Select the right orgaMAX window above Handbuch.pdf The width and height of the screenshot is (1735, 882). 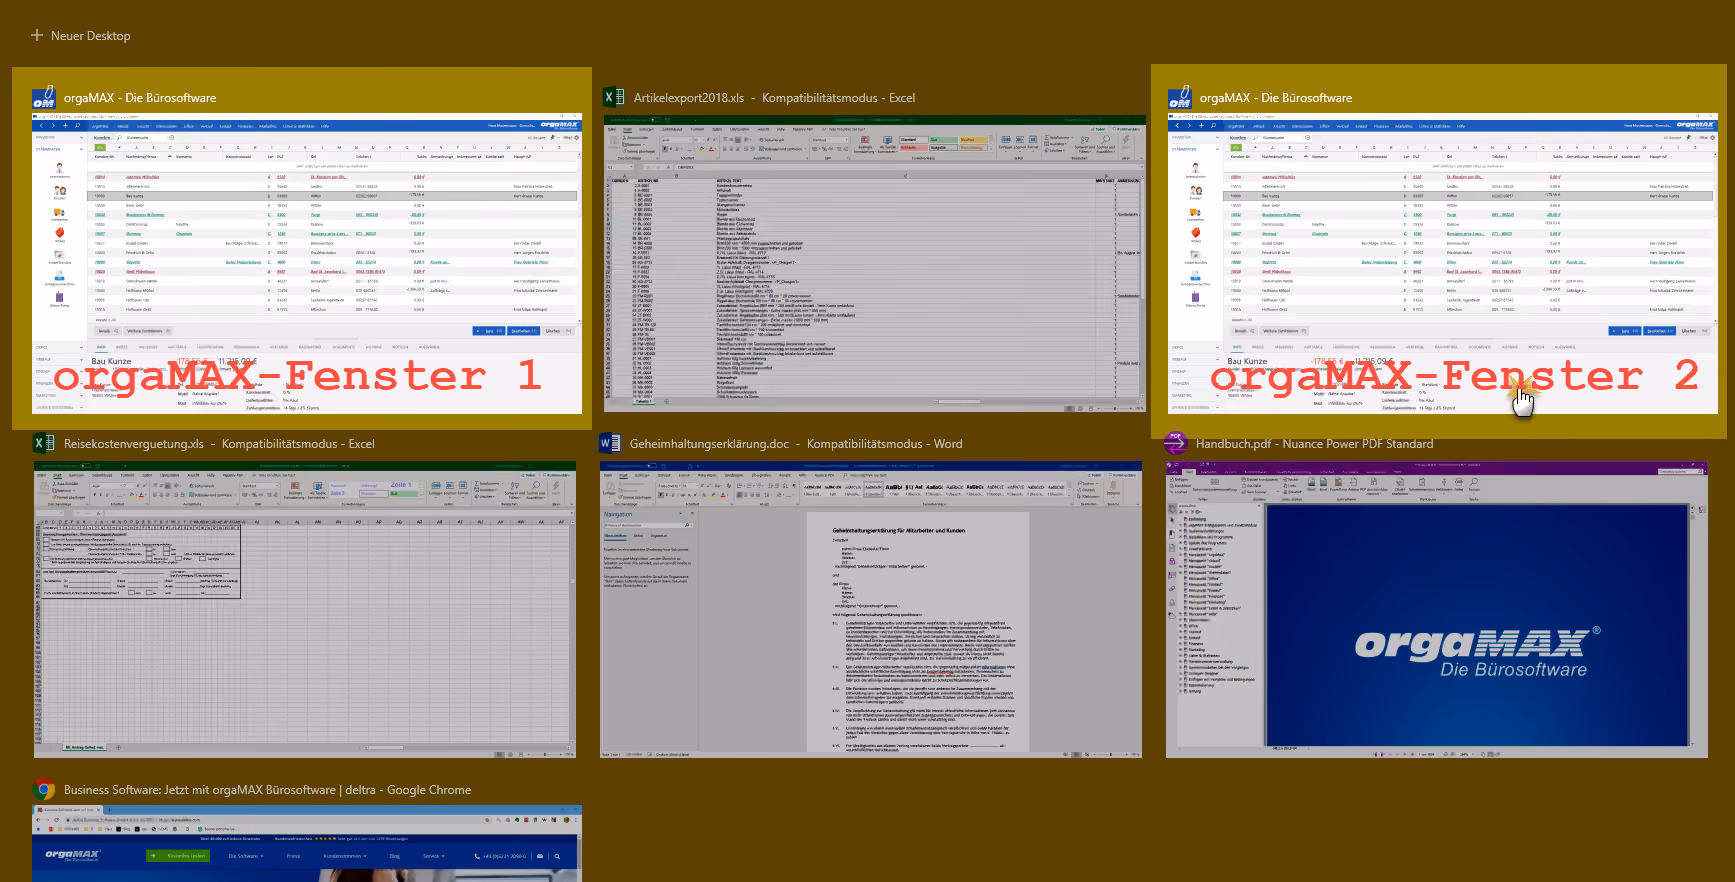(x=1443, y=263)
